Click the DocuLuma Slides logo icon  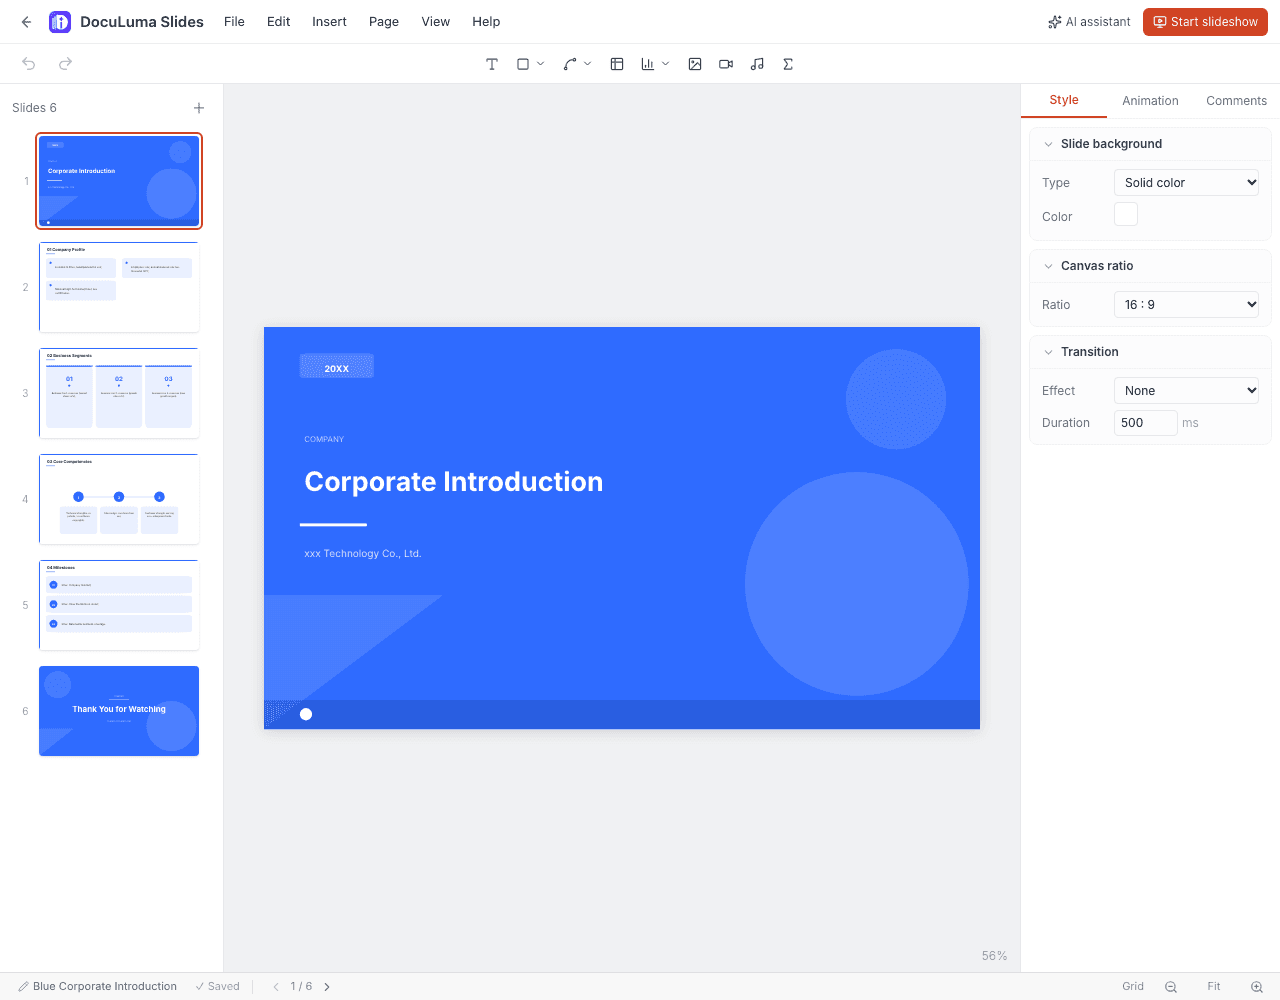[x=60, y=22]
